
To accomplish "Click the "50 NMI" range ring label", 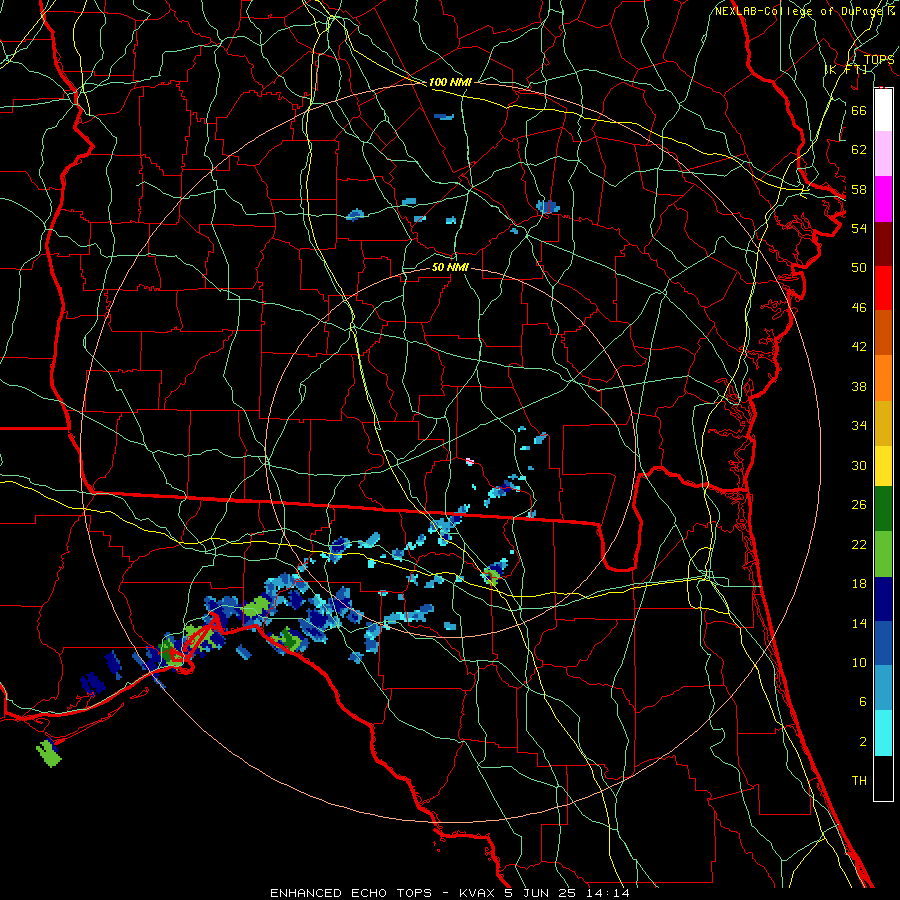I will [x=450, y=268].
